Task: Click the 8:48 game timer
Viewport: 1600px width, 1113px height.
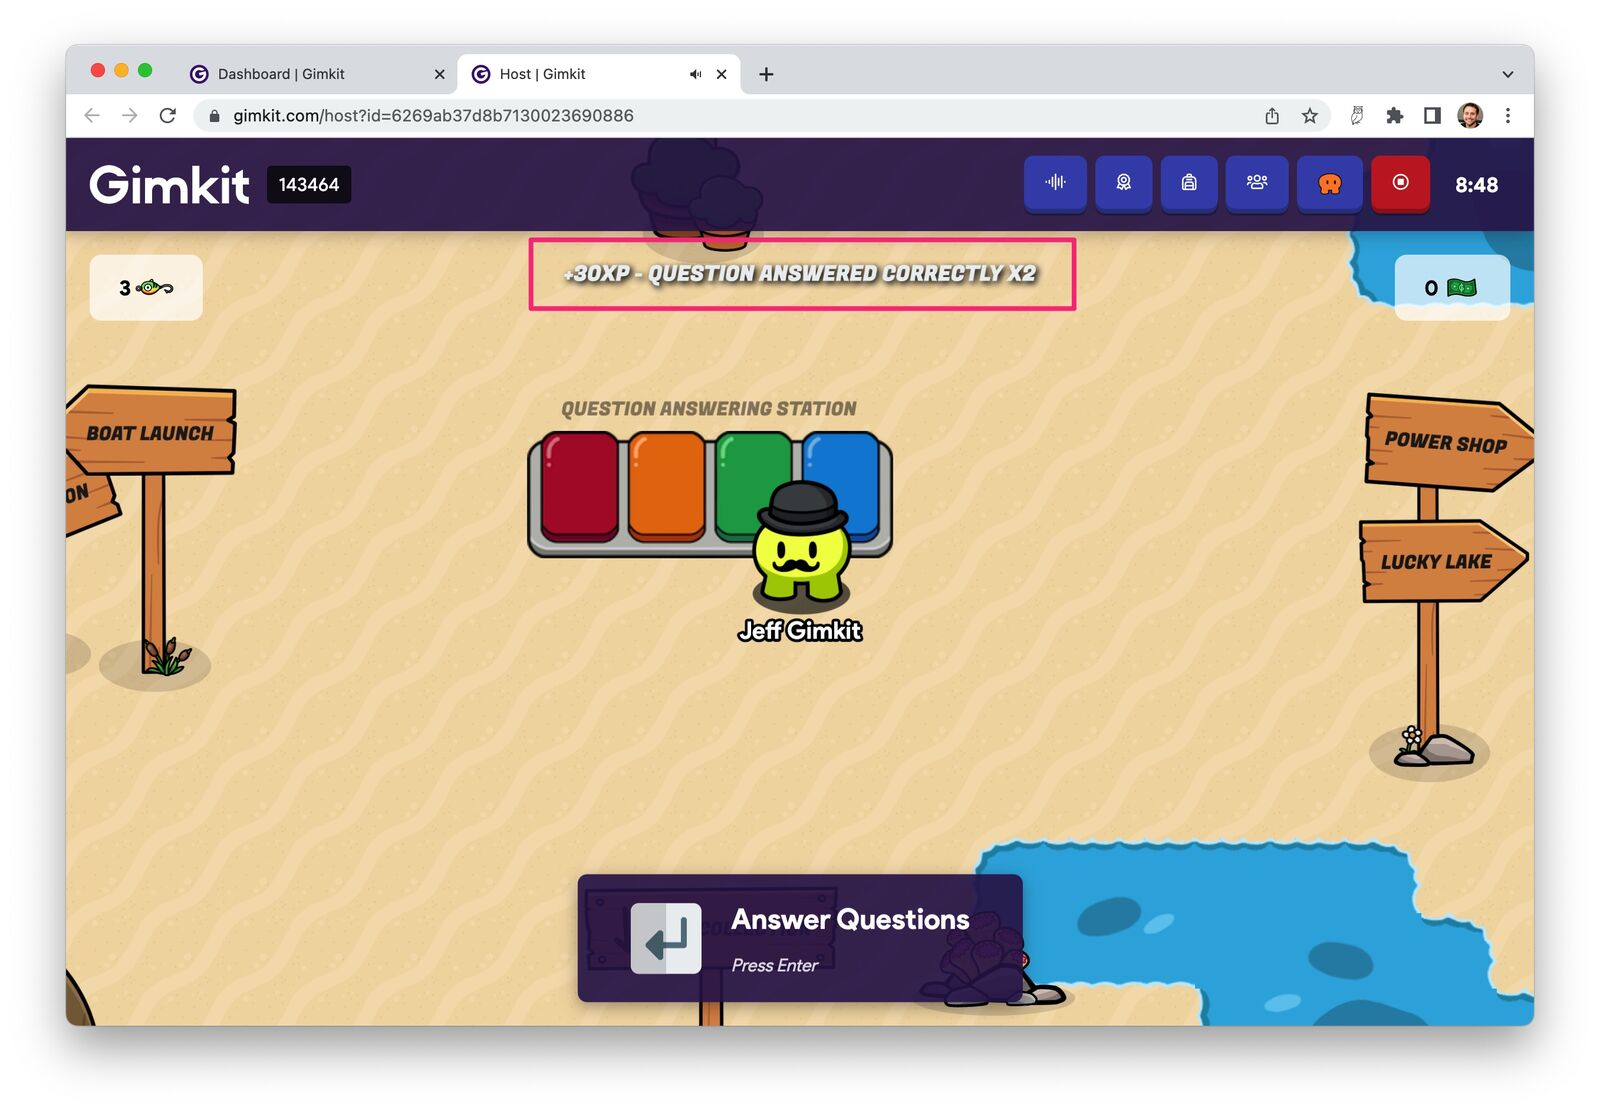Action: click(x=1476, y=185)
